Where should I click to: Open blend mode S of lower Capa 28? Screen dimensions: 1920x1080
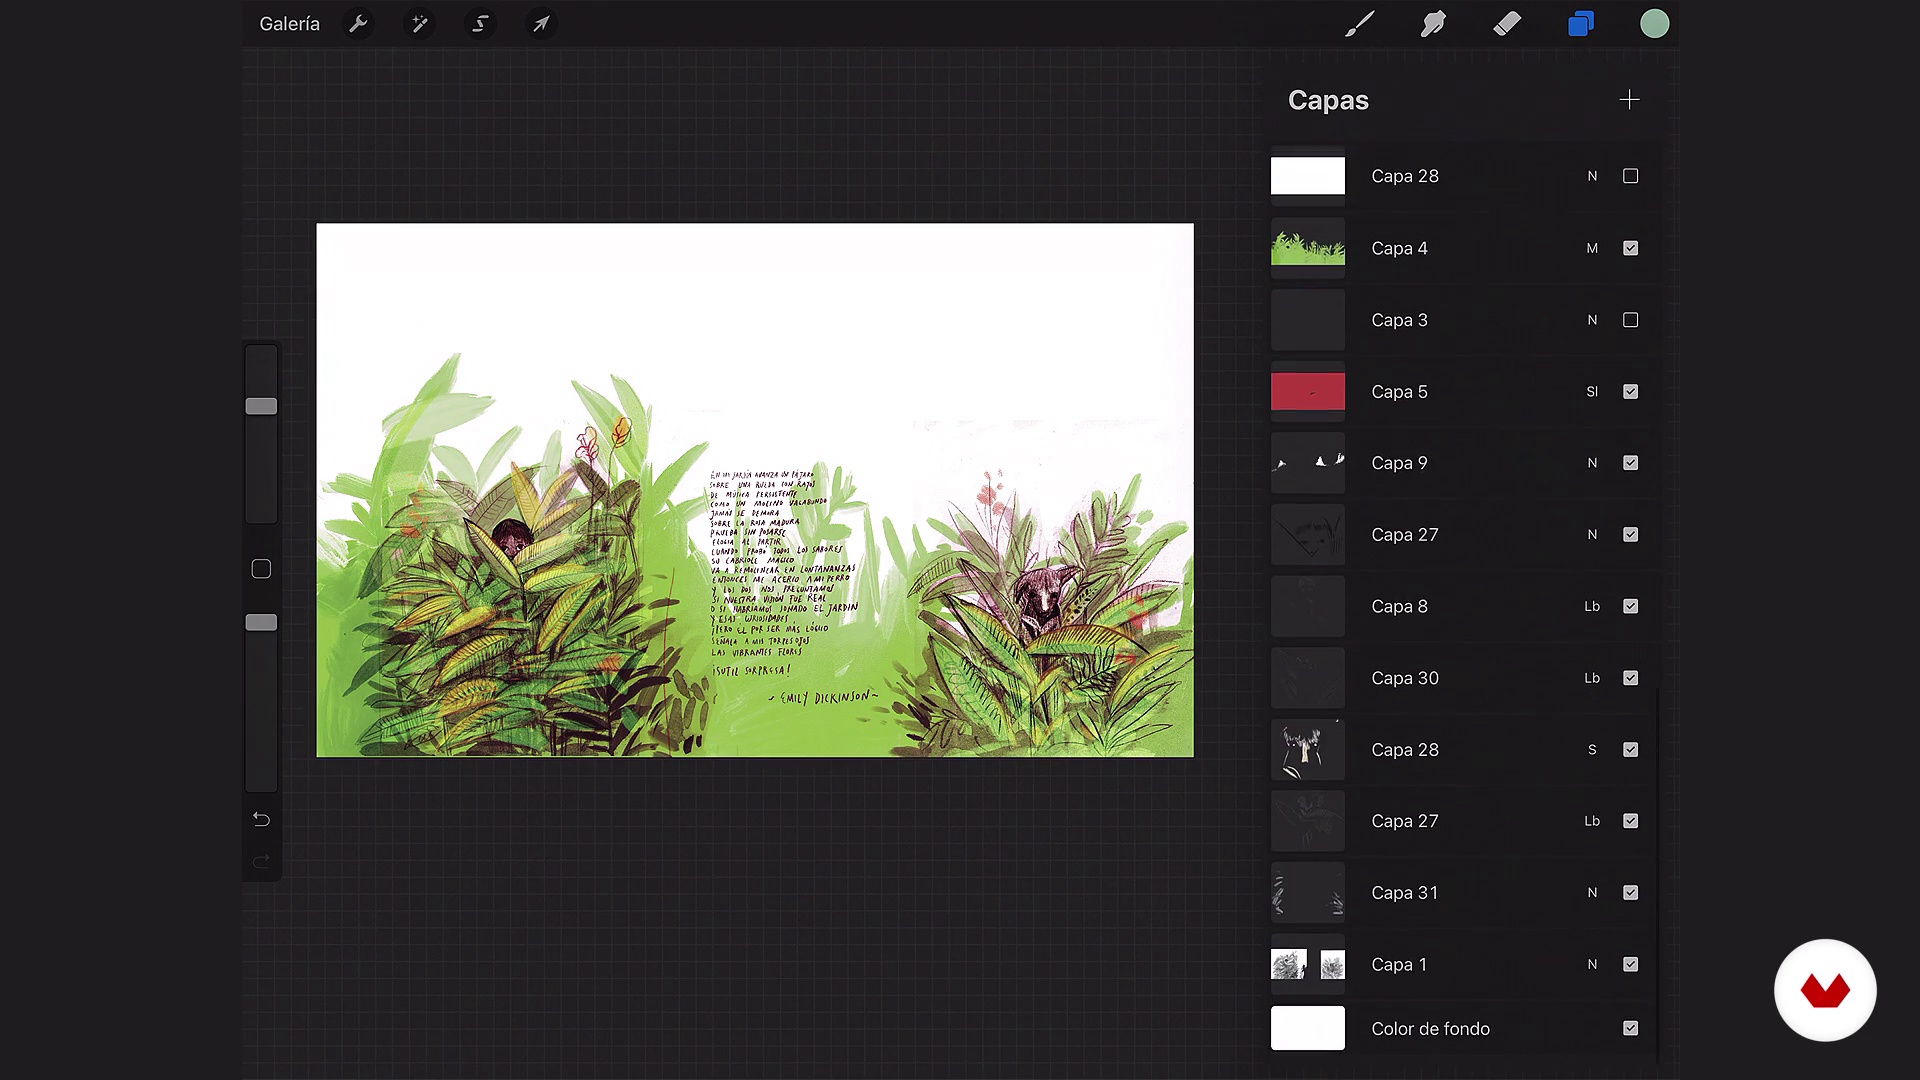[x=1592, y=750]
